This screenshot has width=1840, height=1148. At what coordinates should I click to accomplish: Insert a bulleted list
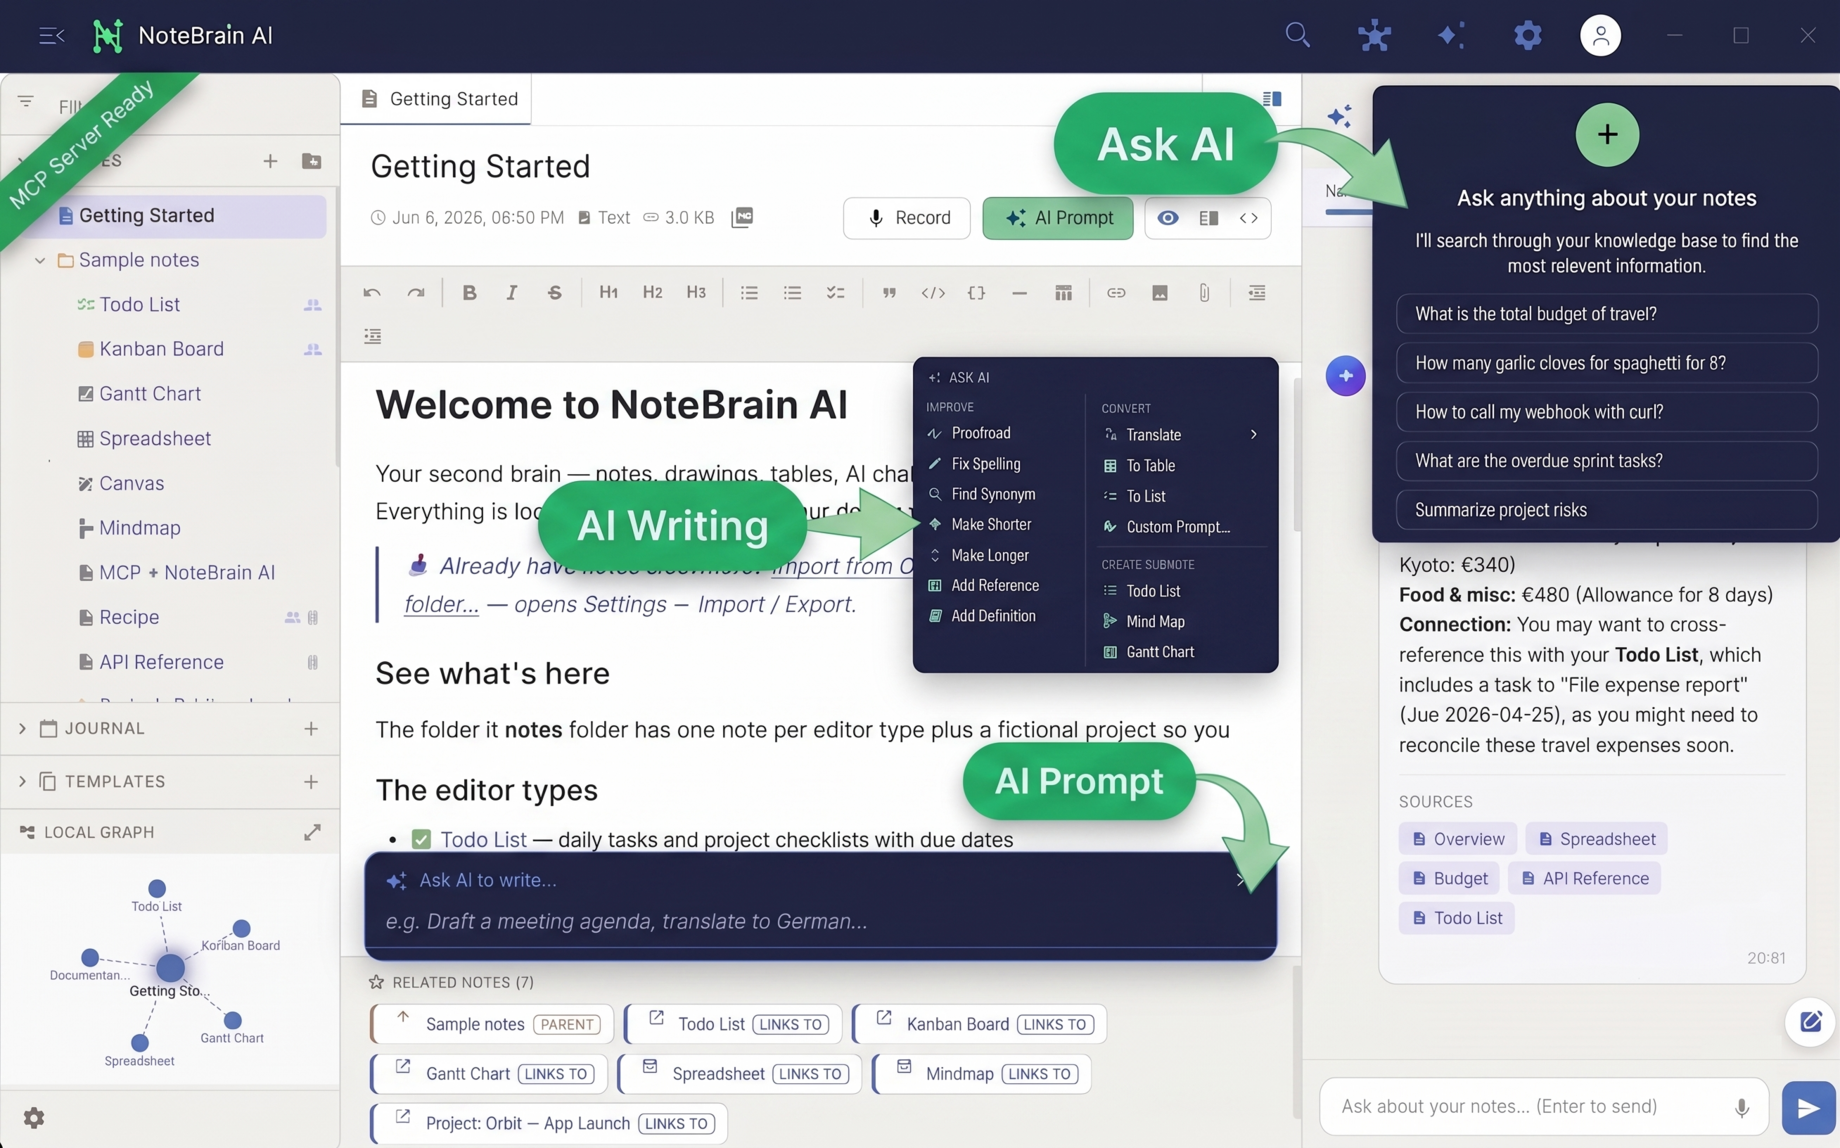pyautogui.click(x=749, y=293)
